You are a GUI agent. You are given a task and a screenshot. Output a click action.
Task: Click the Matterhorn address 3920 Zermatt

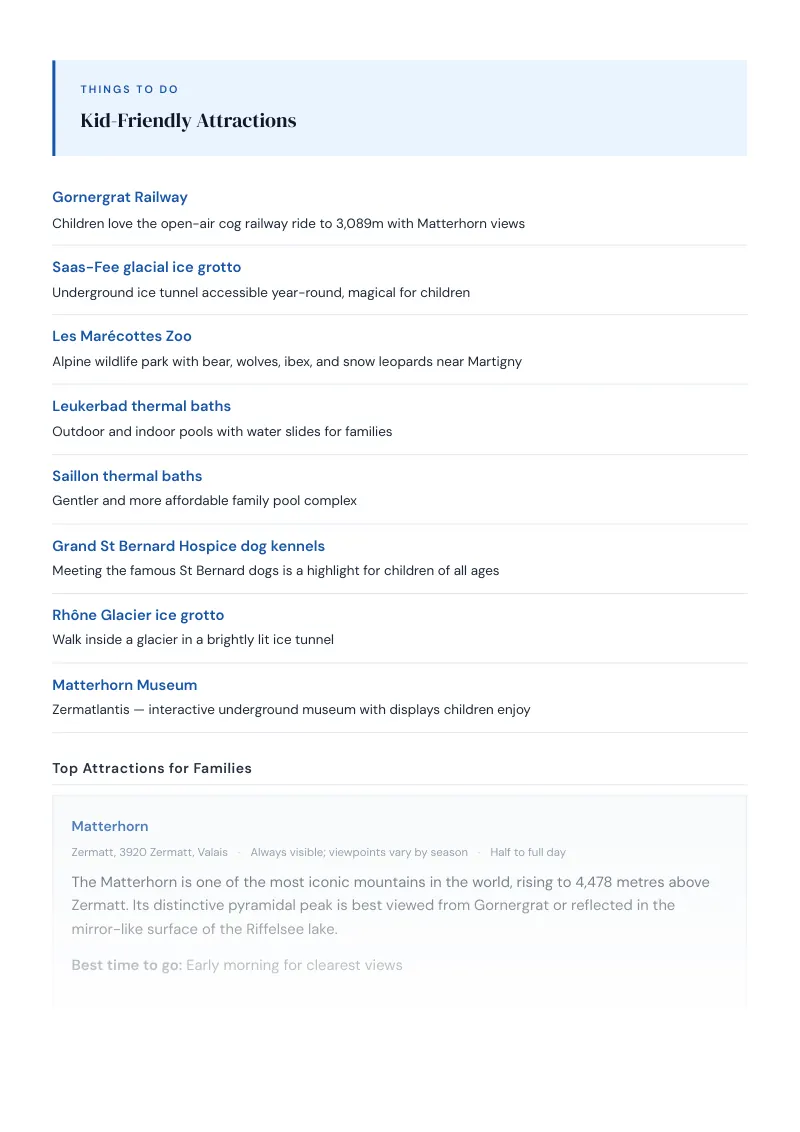pos(149,853)
